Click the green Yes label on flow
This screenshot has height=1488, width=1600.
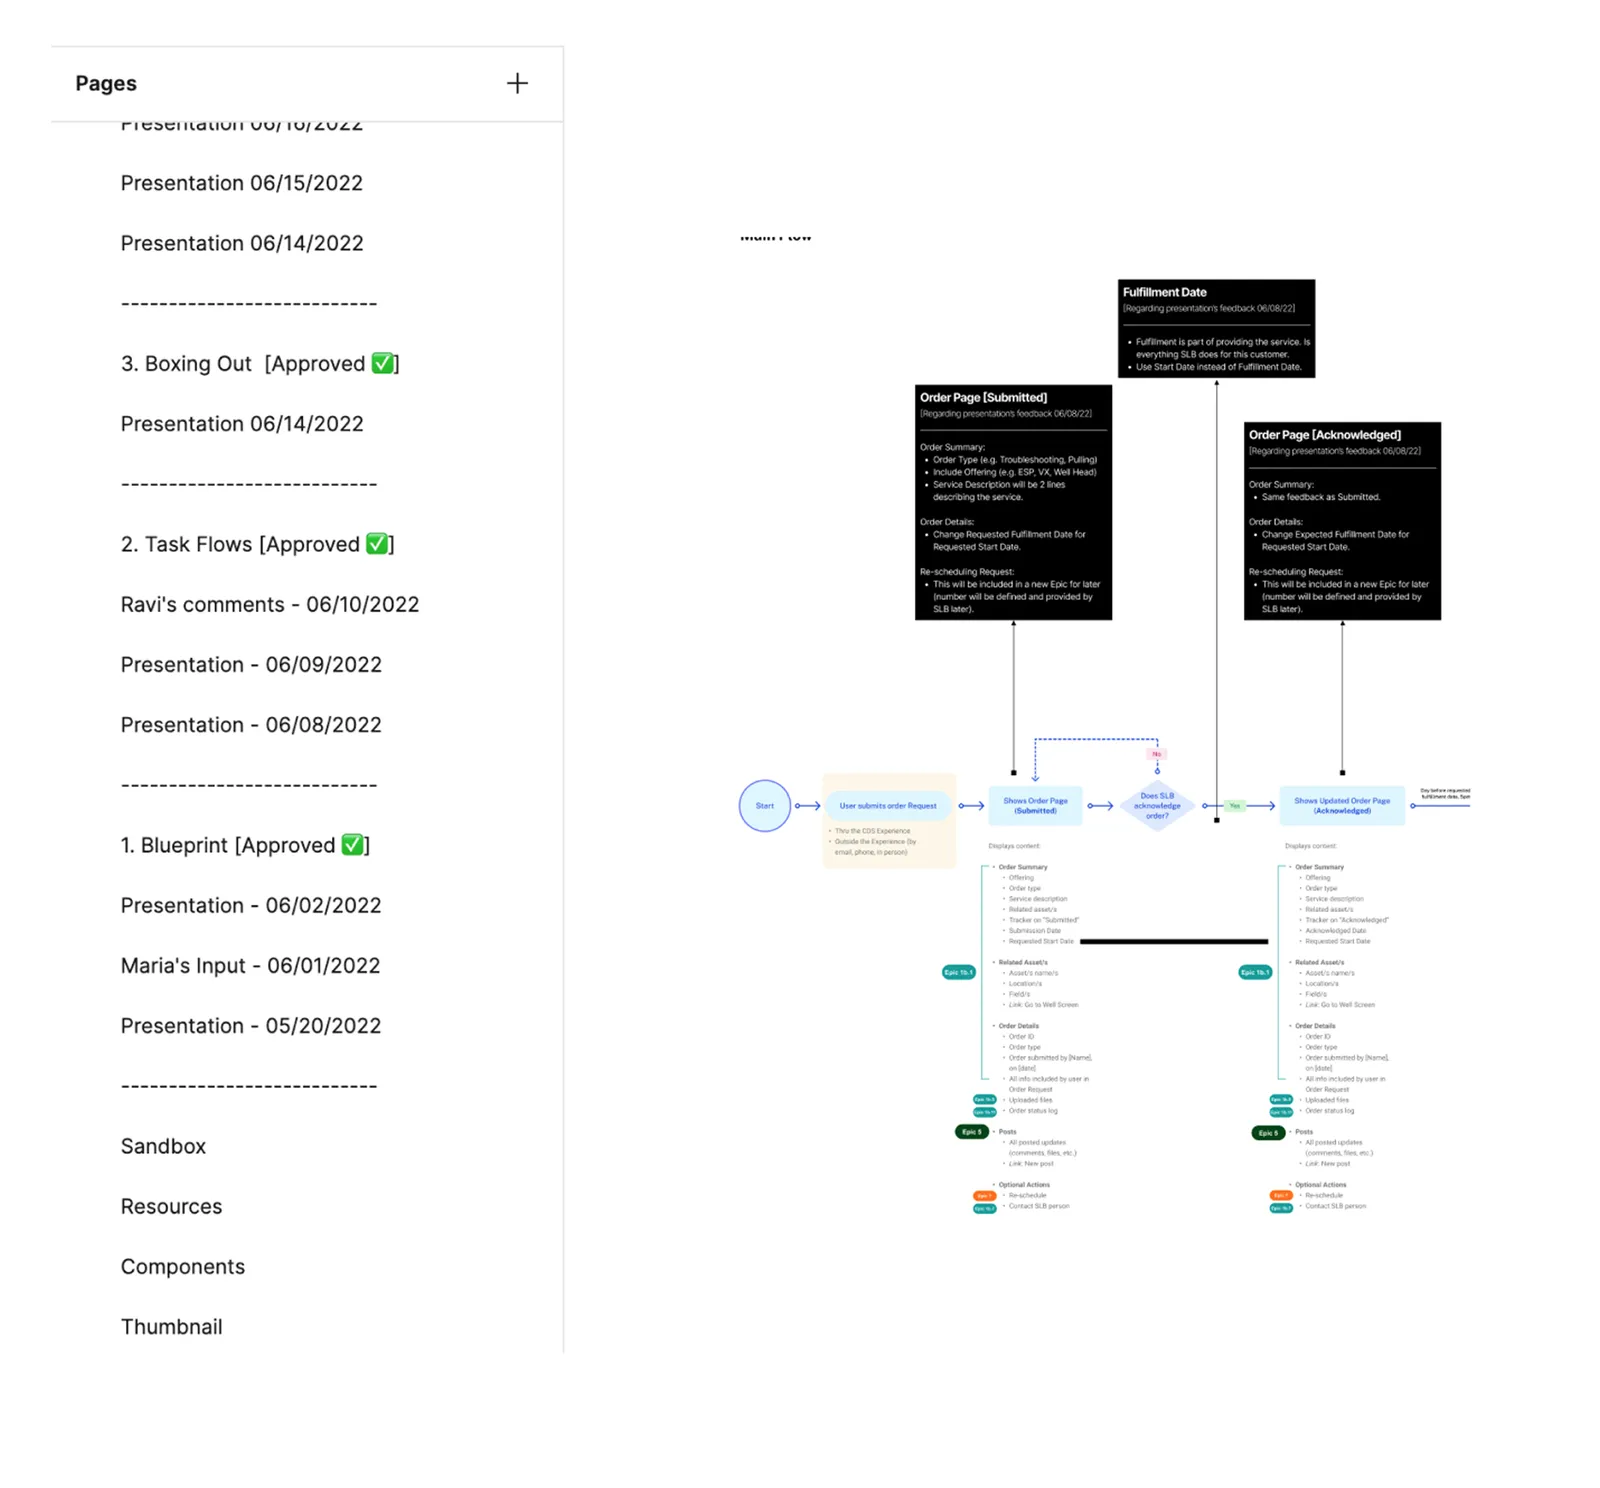coord(1235,806)
